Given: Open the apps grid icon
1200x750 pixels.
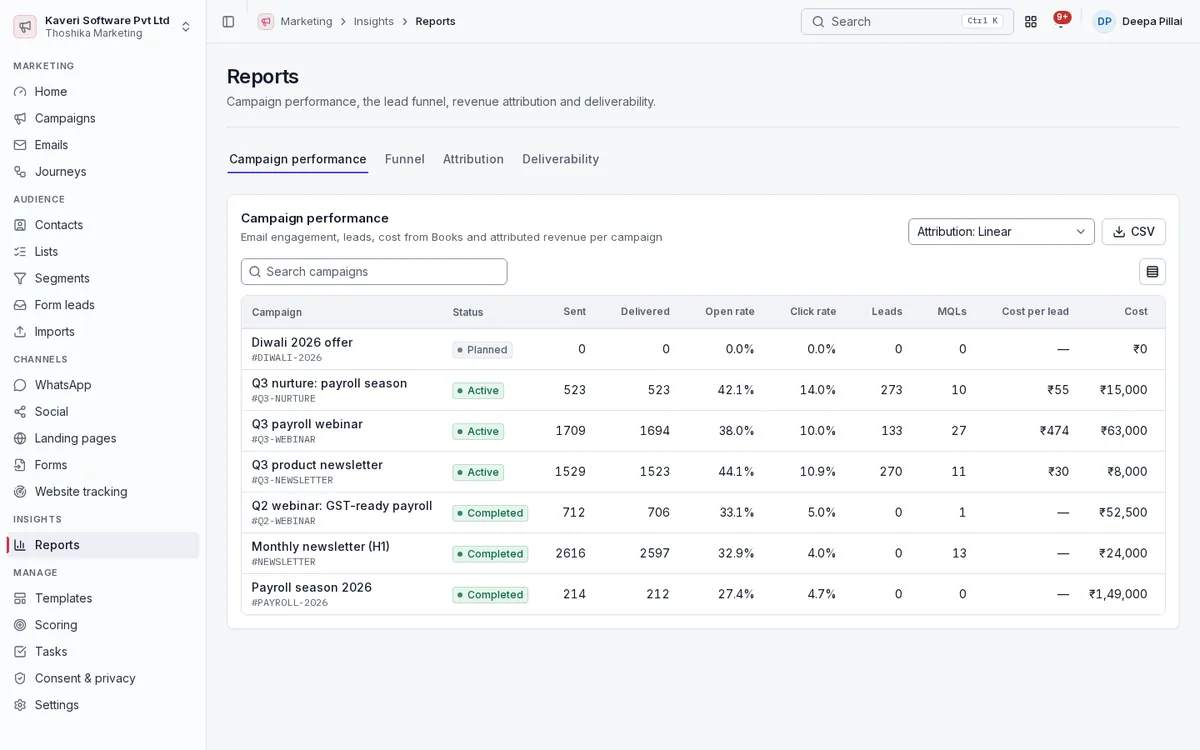Looking at the screenshot, I should [1031, 21].
